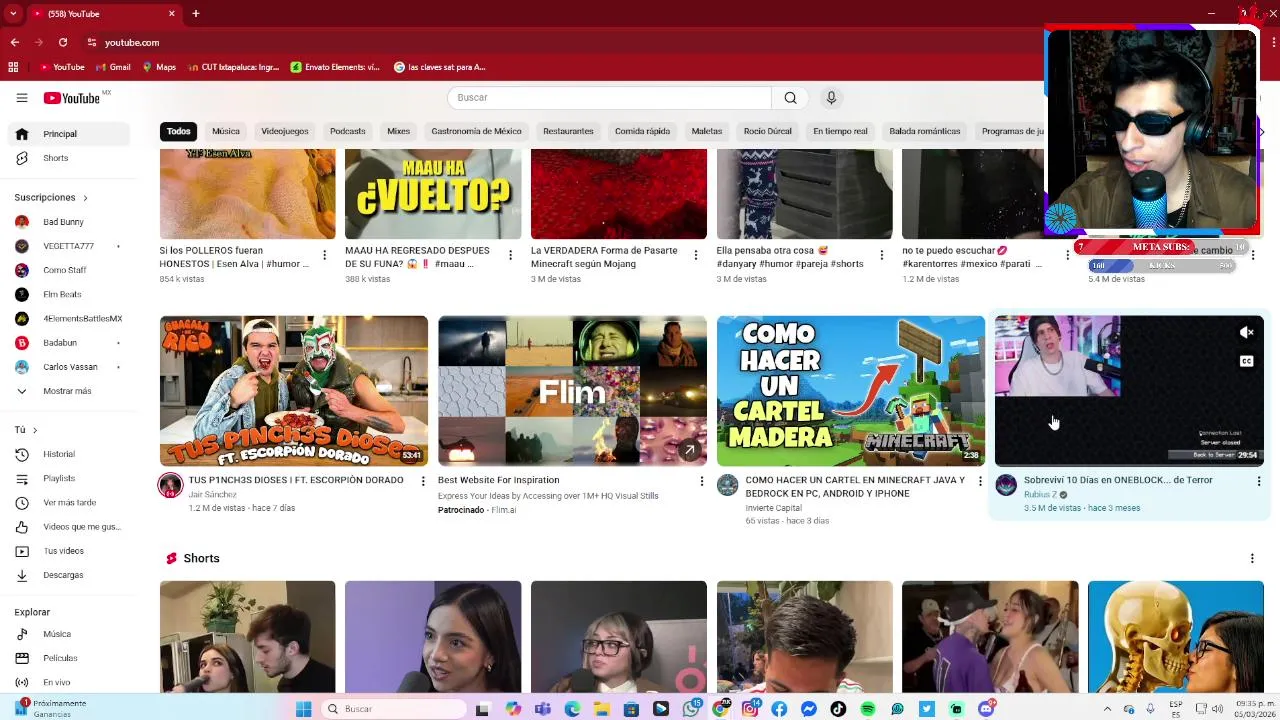Open Historial in the sidebar
1280x720 pixels.
(x=68, y=454)
